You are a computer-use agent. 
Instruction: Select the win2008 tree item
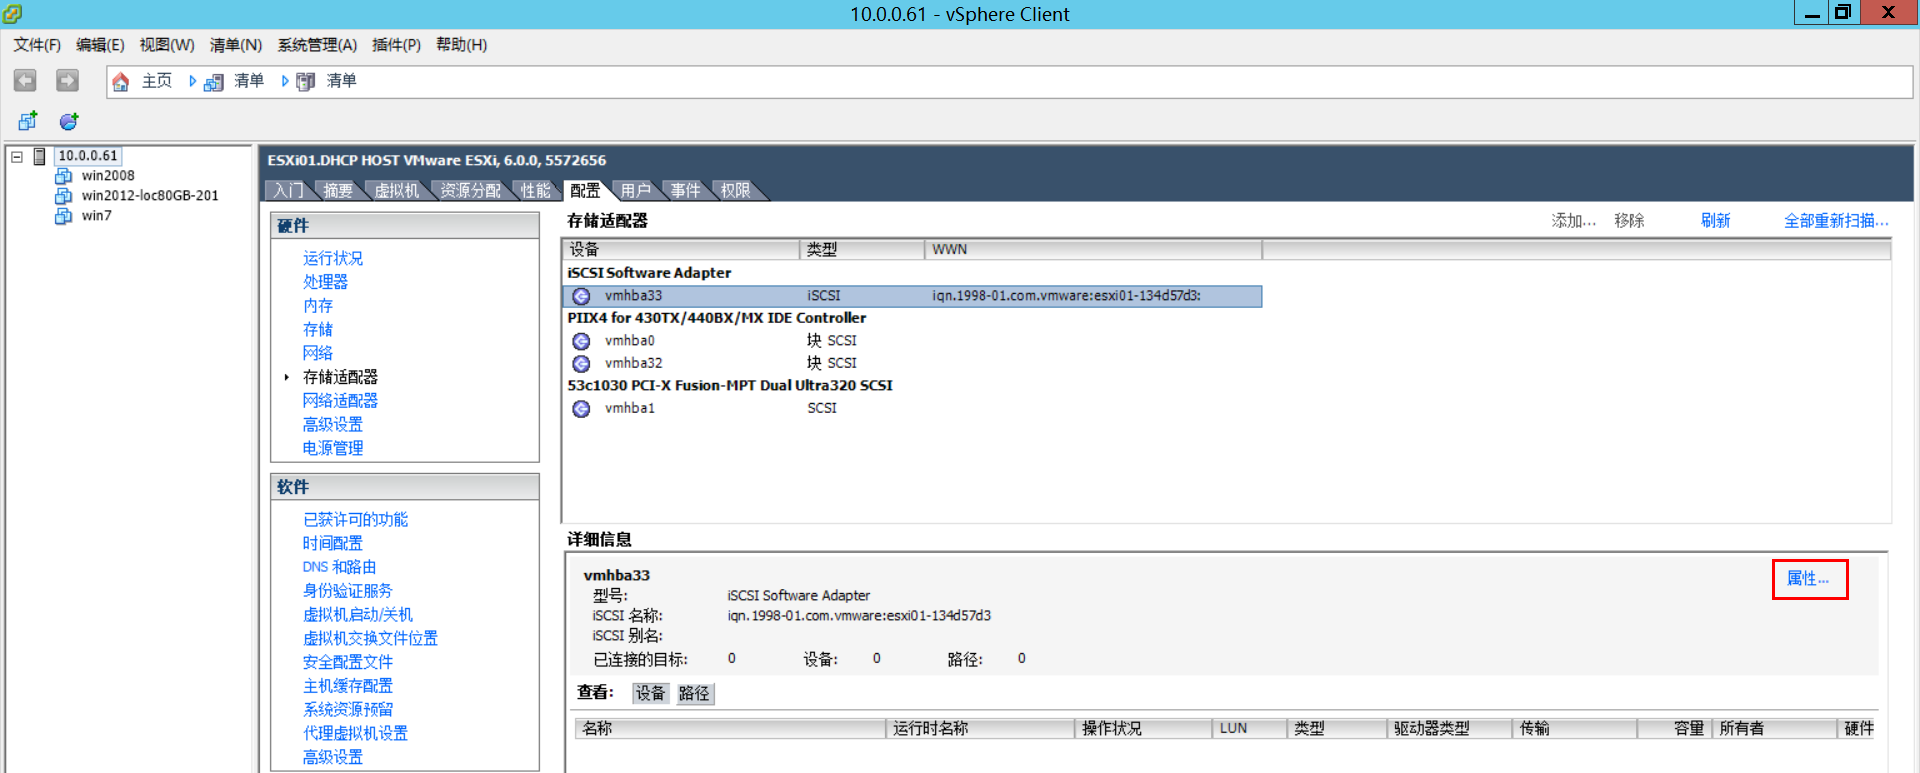coord(108,176)
